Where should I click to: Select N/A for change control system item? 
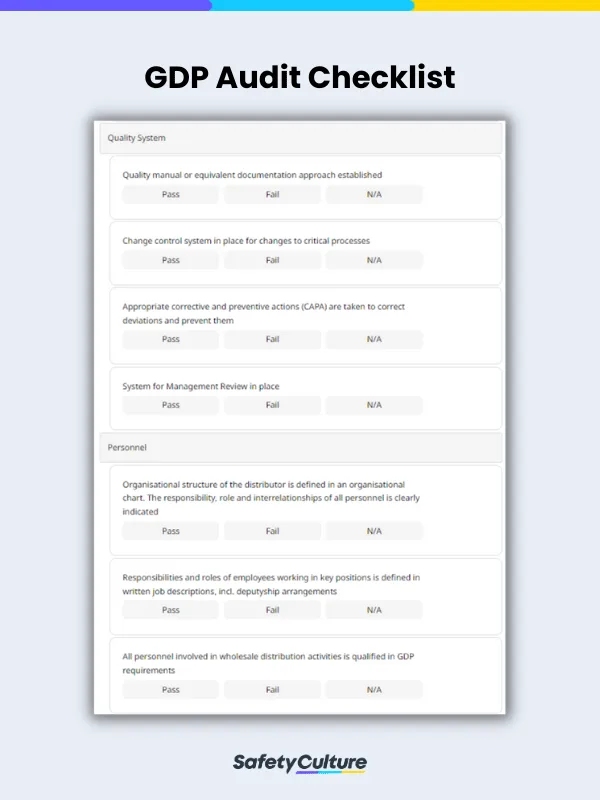coord(373,260)
